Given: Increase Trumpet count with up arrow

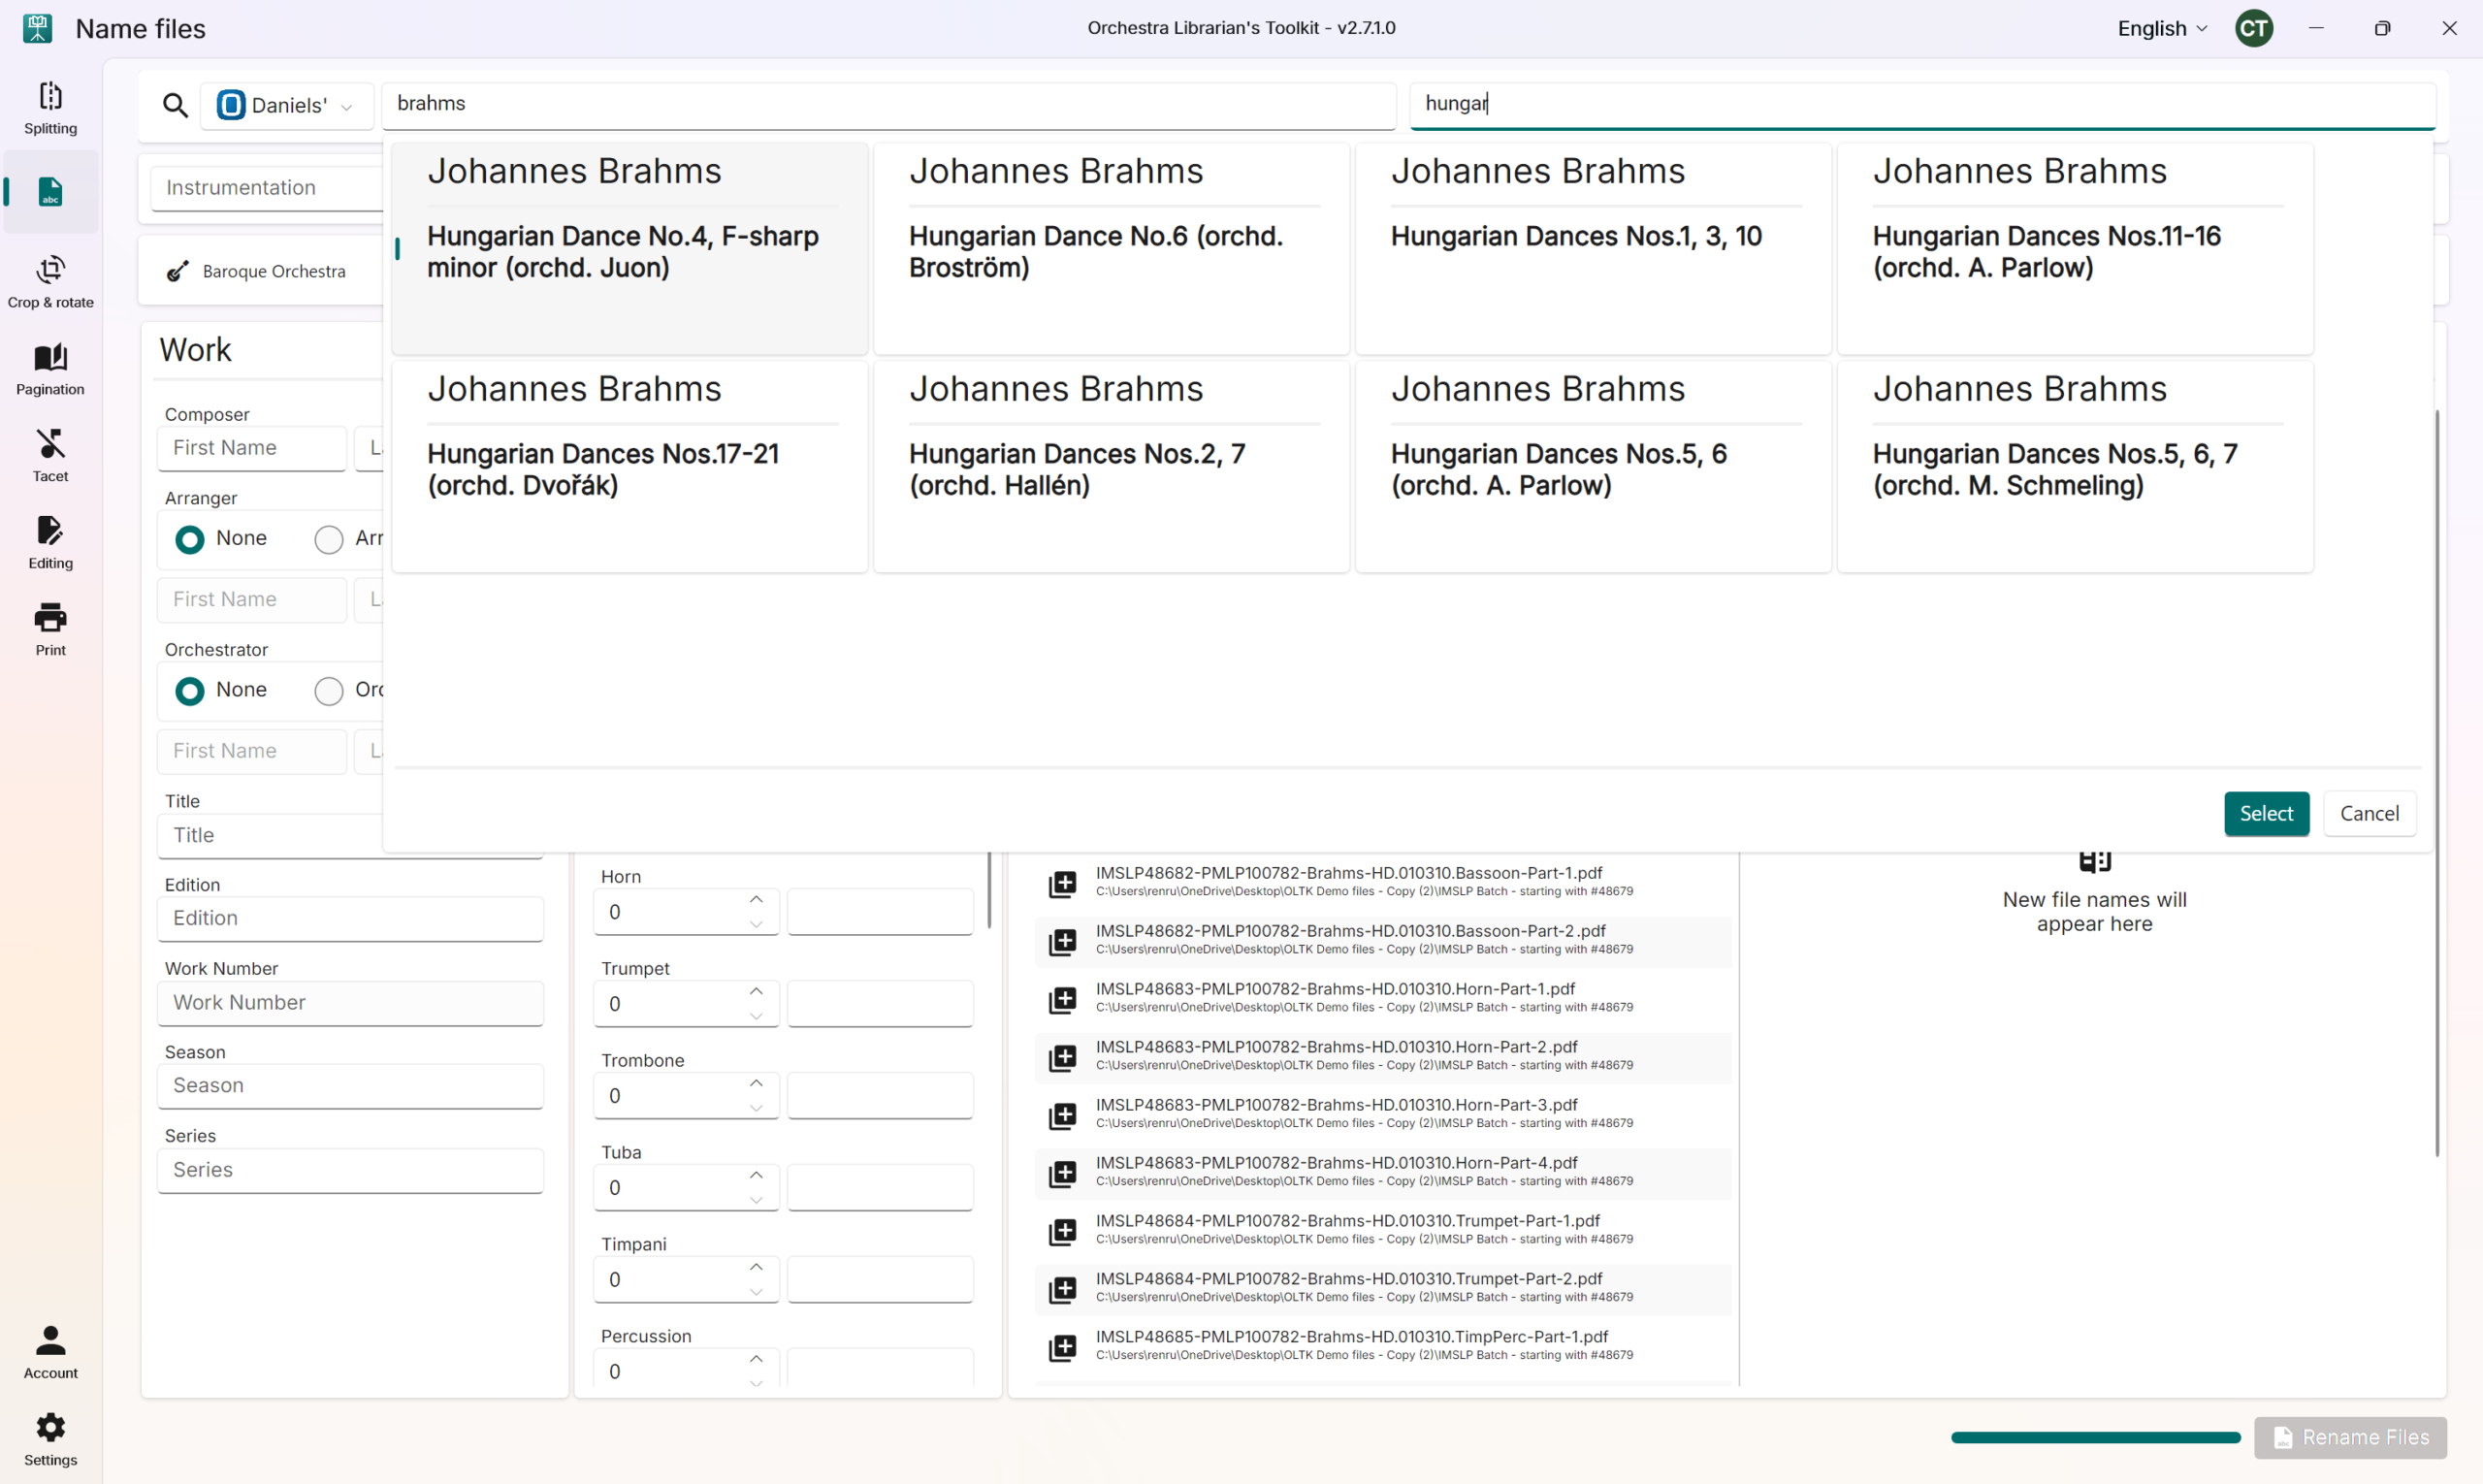Looking at the screenshot, I should pyautogui.click(x=756, y=991).
